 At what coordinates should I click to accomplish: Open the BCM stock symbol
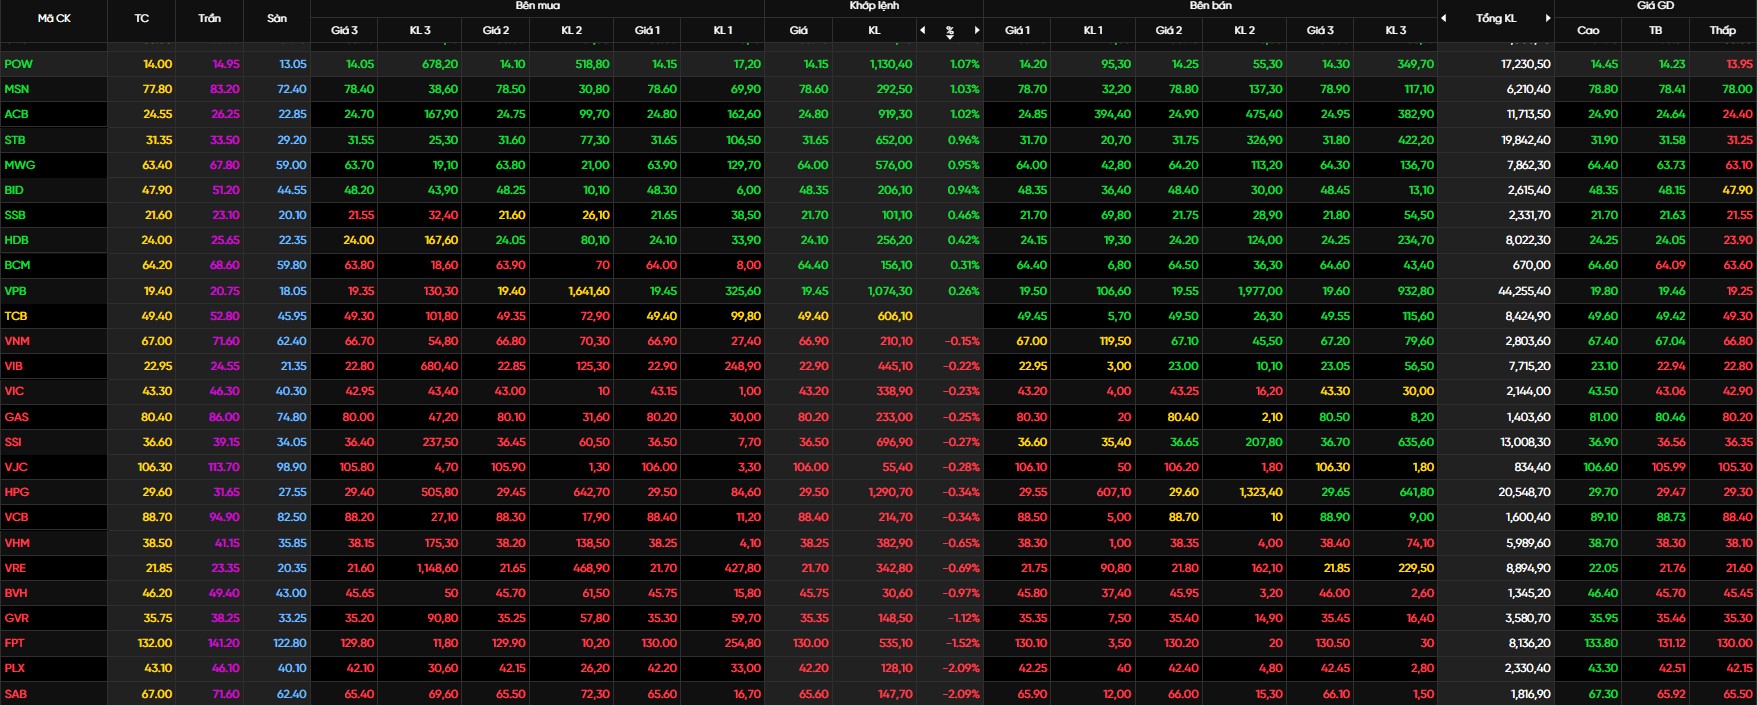[17, 265]
